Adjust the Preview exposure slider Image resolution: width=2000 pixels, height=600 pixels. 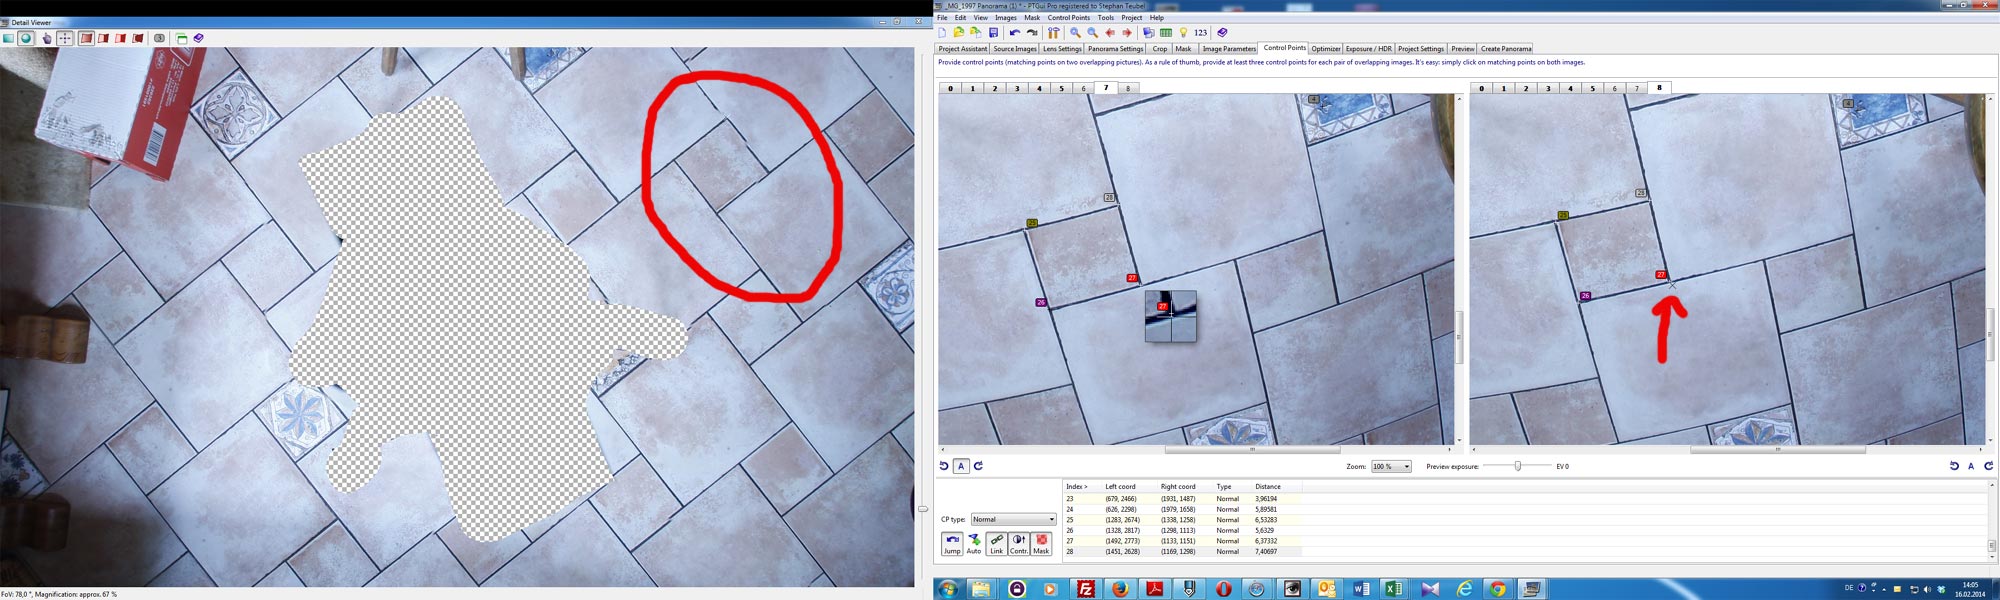1517,466
